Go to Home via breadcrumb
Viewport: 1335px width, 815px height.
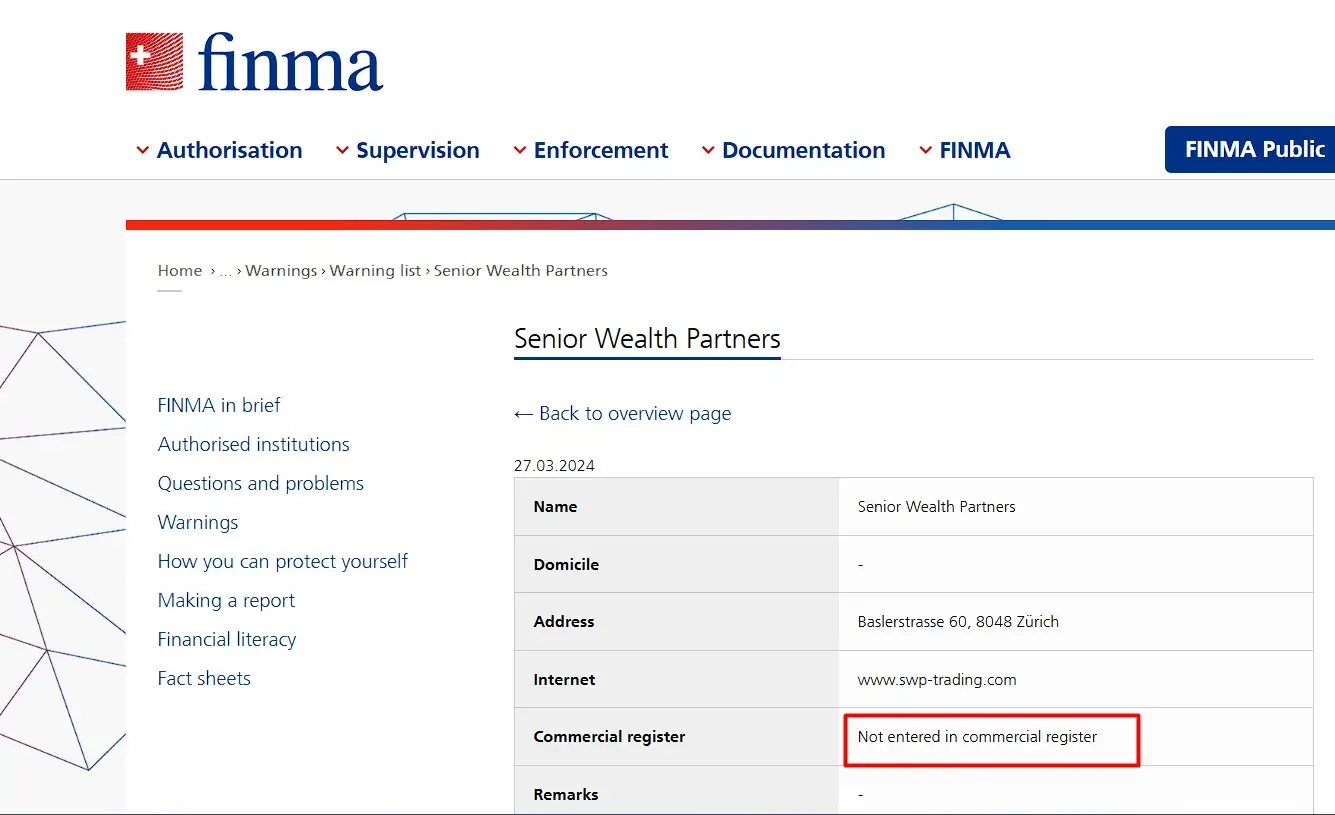(179, 270)
